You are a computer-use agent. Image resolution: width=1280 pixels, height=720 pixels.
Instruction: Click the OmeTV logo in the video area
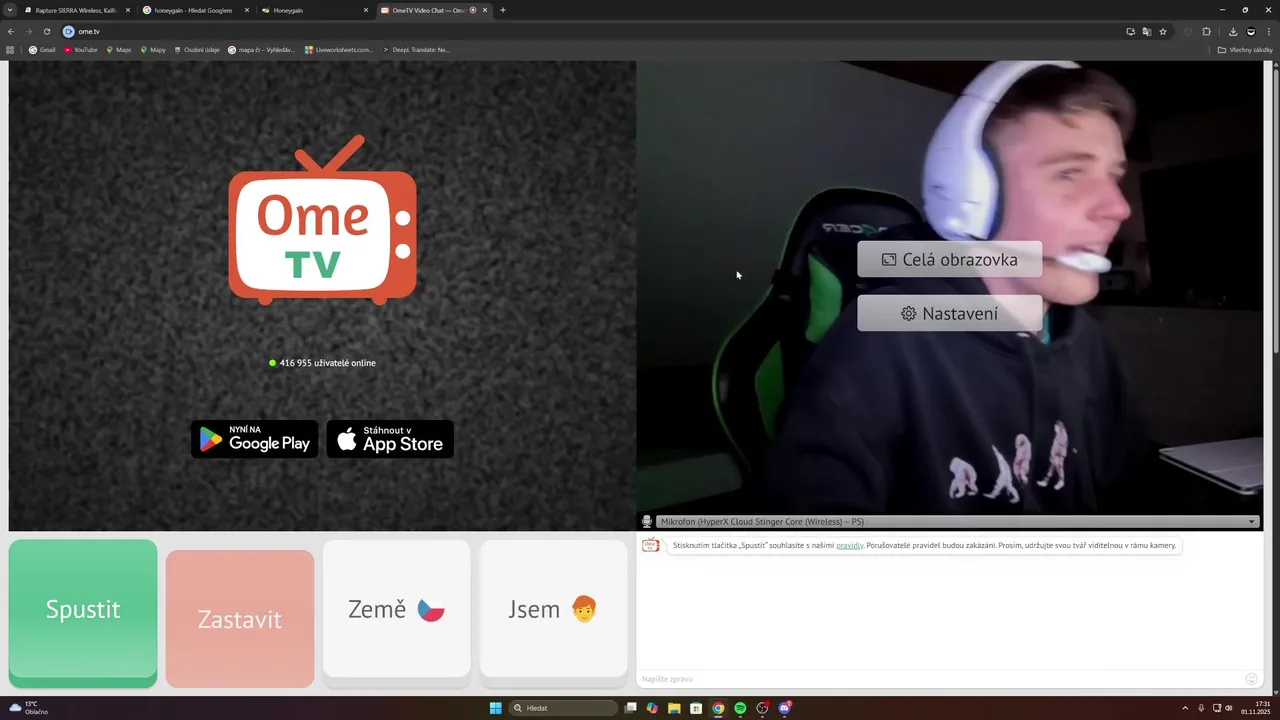click(x=322, y=220)
